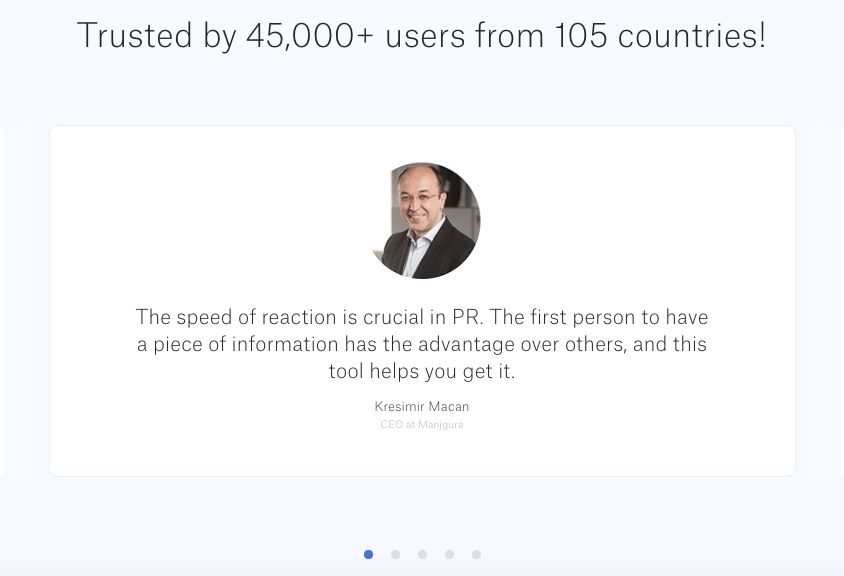Click the quote line 'tool helps you get it.'
This screenshot has height=576, width=844.
(421, 371)
